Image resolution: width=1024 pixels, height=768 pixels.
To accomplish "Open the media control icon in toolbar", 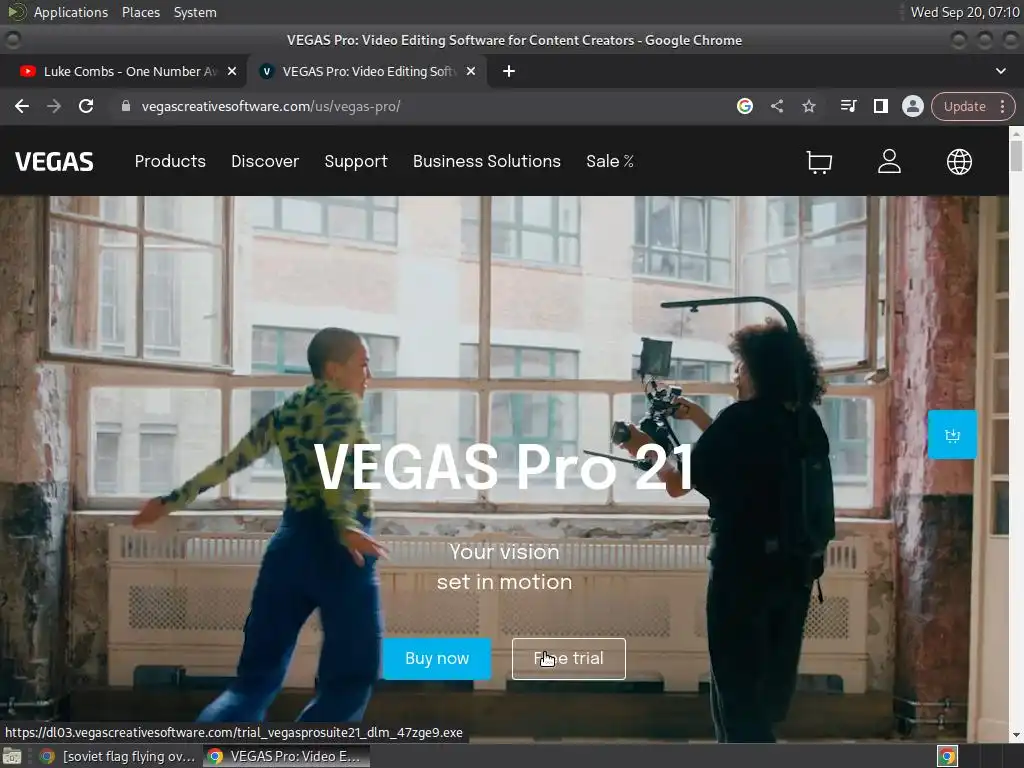I will [x=848, y=106].
